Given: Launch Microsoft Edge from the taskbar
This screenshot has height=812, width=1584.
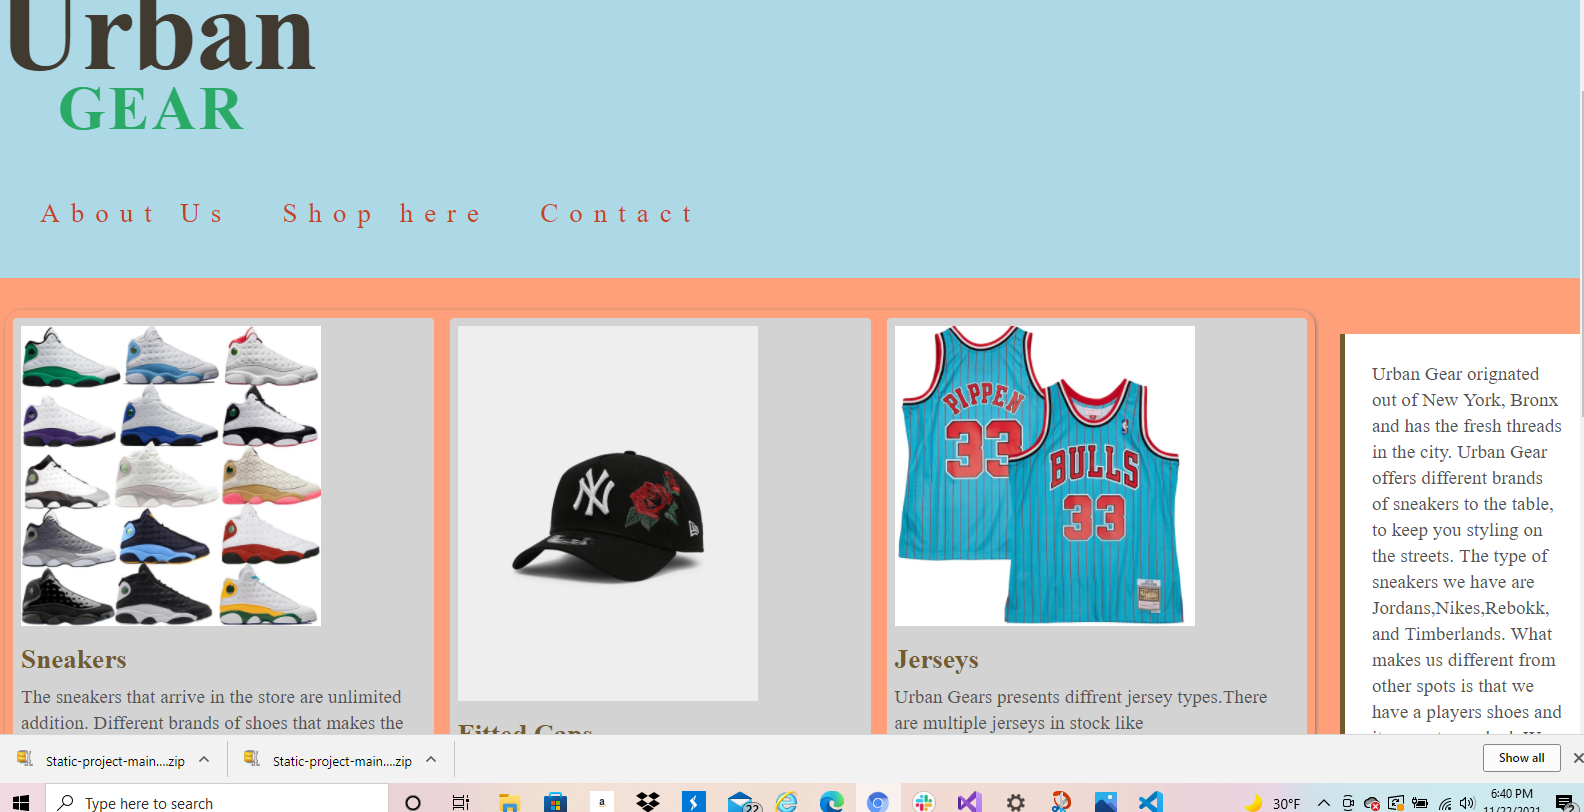Looking at the screenshot, I should (x=832, y=802).
